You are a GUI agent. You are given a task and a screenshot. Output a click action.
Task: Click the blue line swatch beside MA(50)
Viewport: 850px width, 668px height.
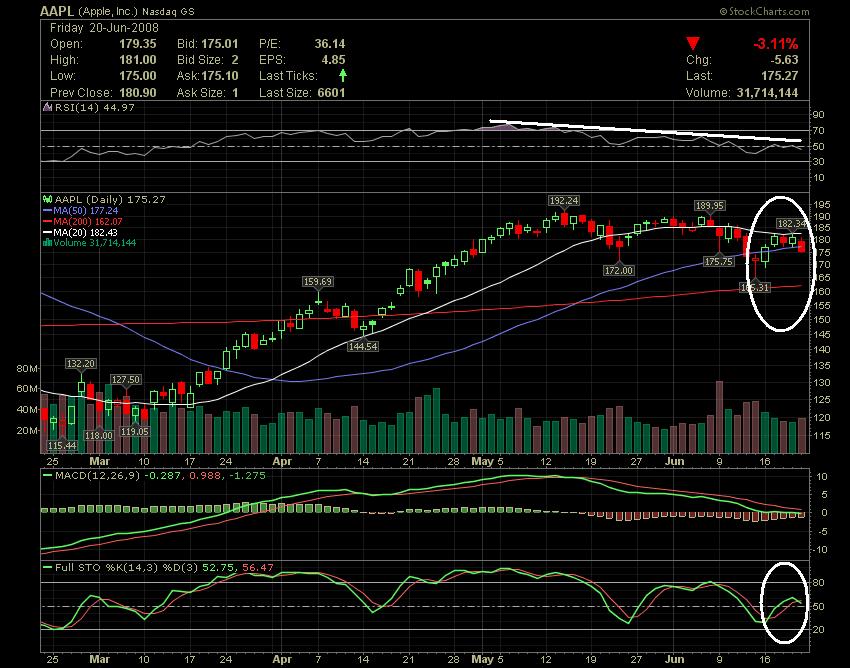47,210
